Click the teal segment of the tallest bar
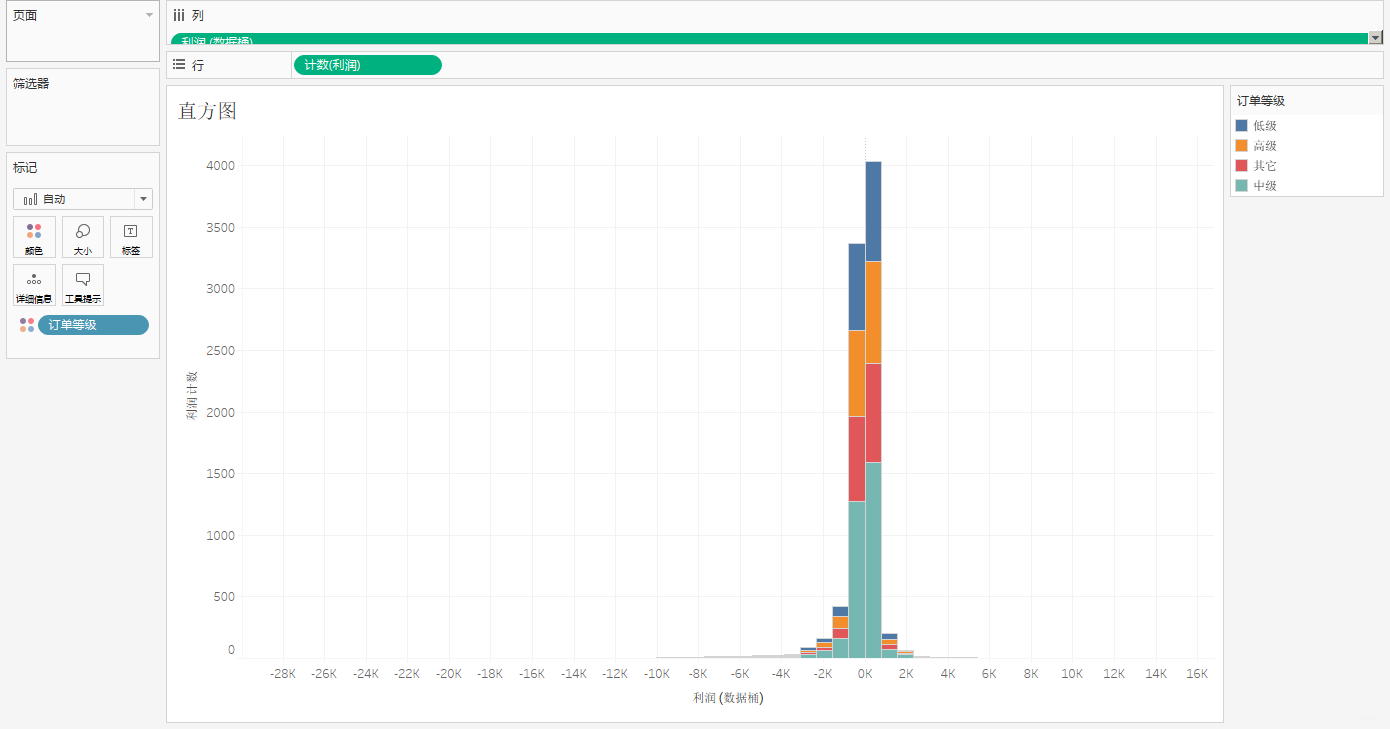Screen dimensions: 1390x729 (x=873, y=560)
